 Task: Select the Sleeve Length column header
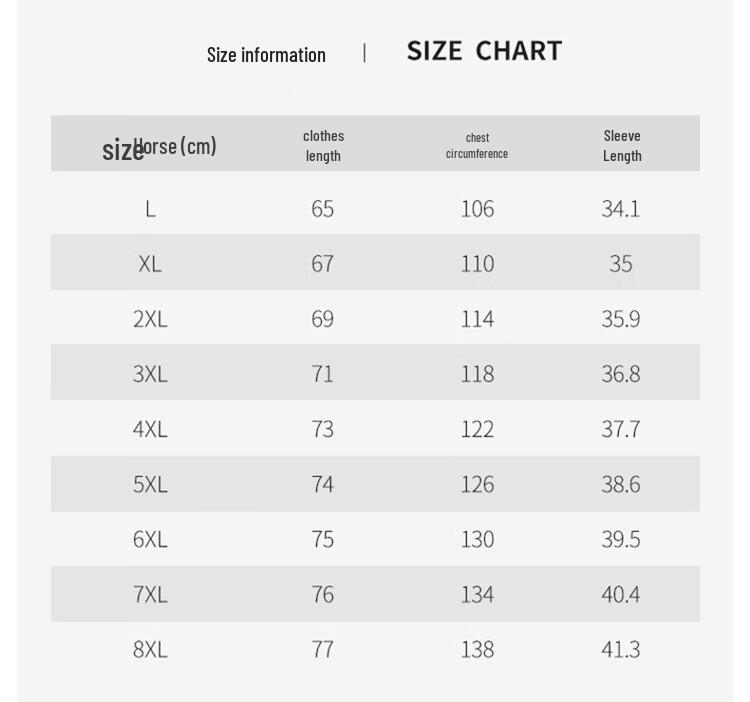(x=622, y=145)
